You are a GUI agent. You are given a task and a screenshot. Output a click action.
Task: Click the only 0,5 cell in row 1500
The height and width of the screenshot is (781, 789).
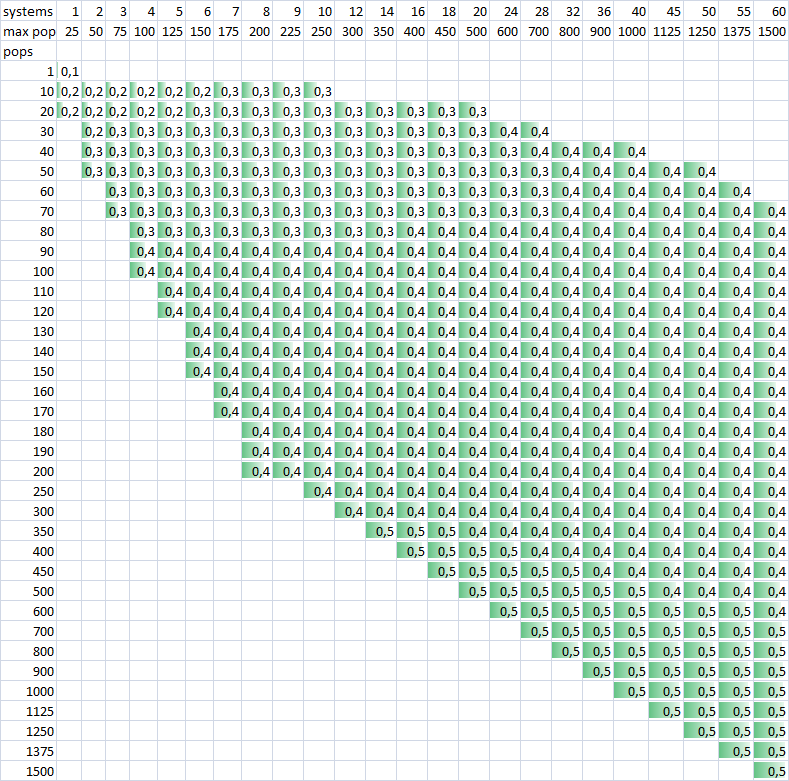(x=771, y=771)
